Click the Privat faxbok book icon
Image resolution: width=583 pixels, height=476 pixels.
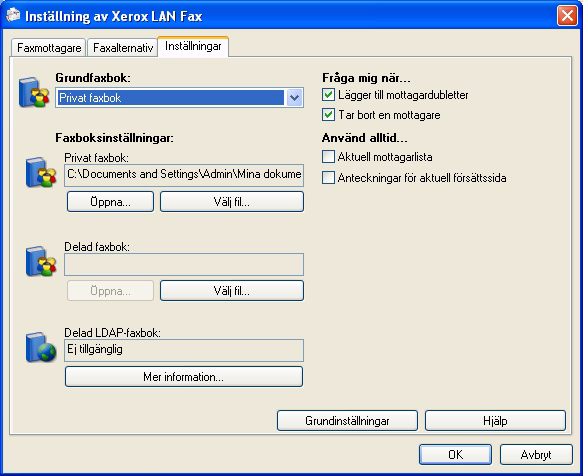pyautogui.click(x=41, y=173)
